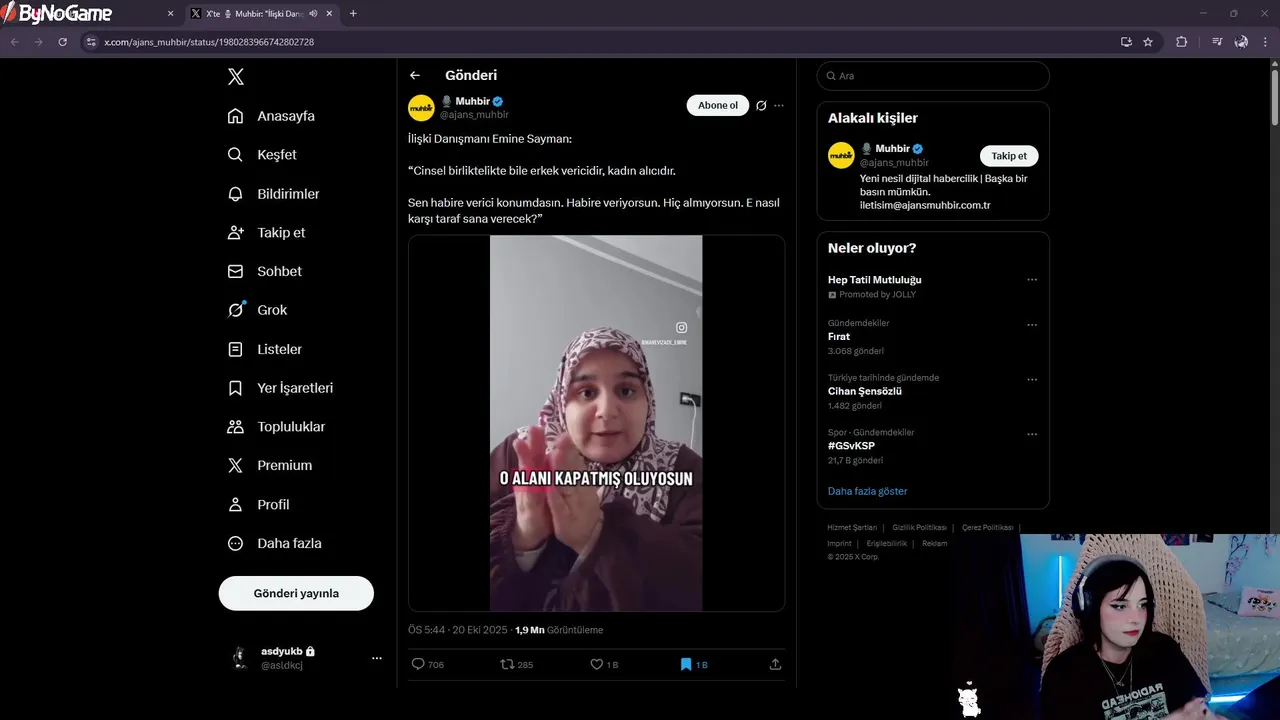Open the X logo home link

click(236, 77)
